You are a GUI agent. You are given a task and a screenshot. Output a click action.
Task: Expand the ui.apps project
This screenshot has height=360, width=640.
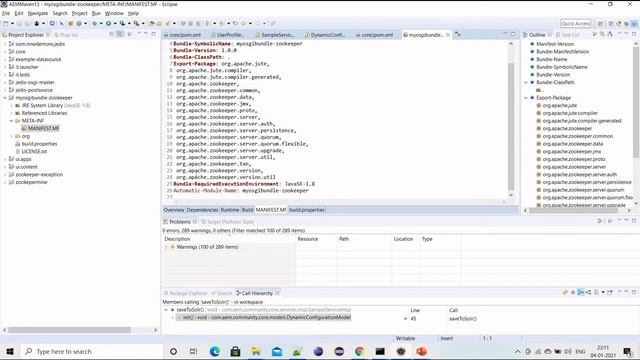(5, 159)
